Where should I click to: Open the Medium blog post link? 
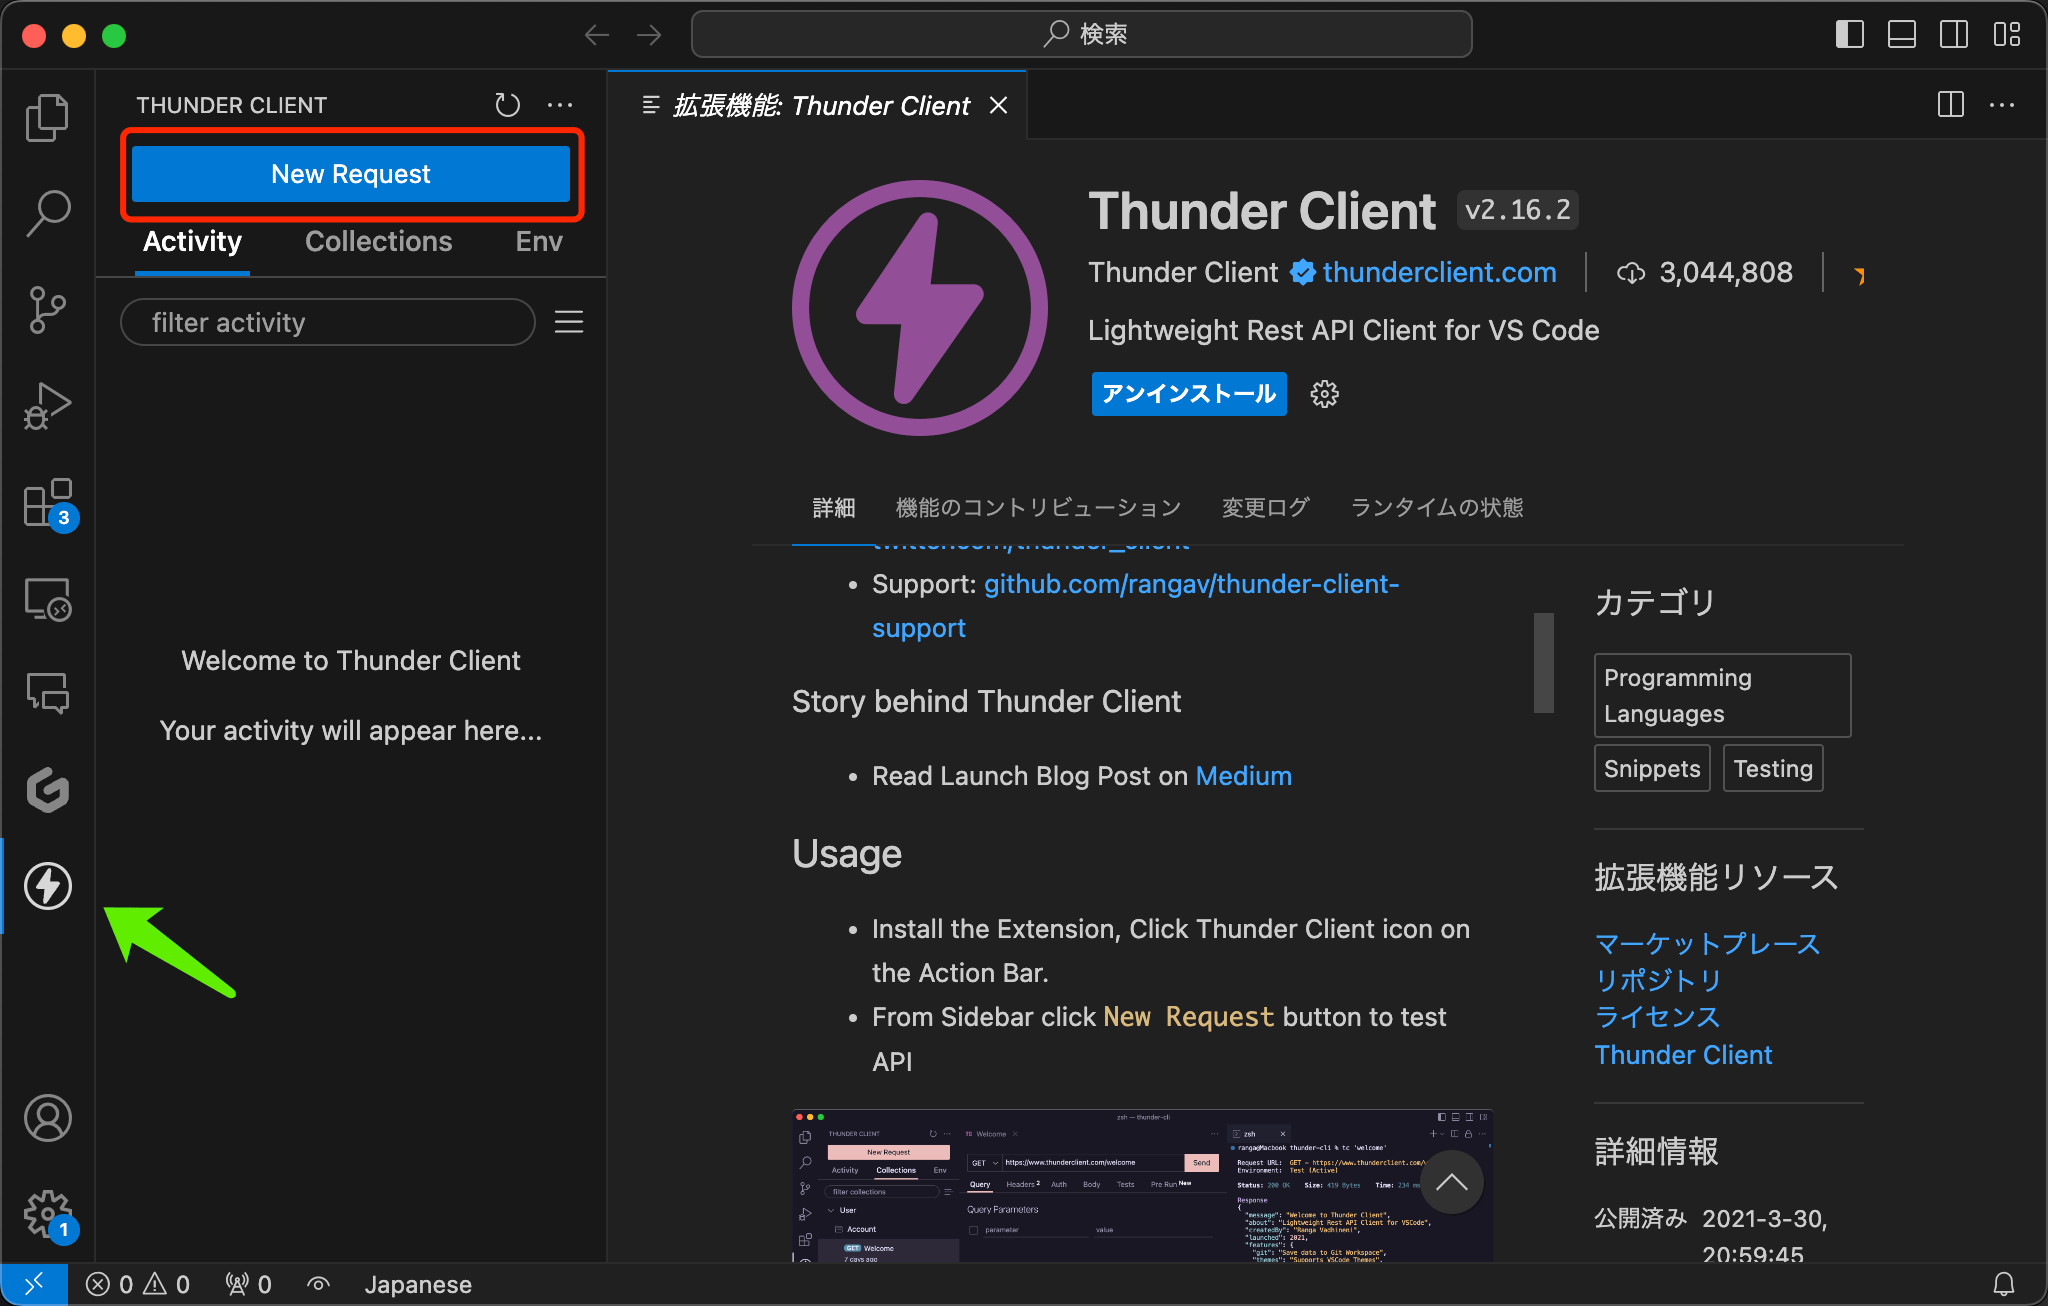(x=1243, y=776)
